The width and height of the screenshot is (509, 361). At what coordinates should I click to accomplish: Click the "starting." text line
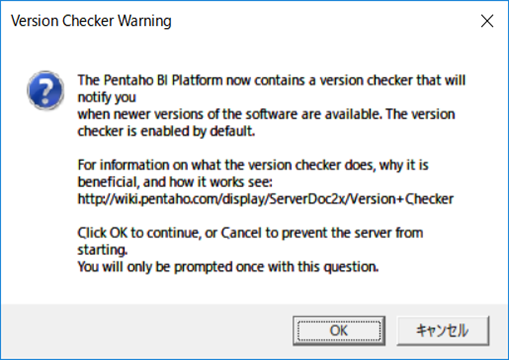102,250
